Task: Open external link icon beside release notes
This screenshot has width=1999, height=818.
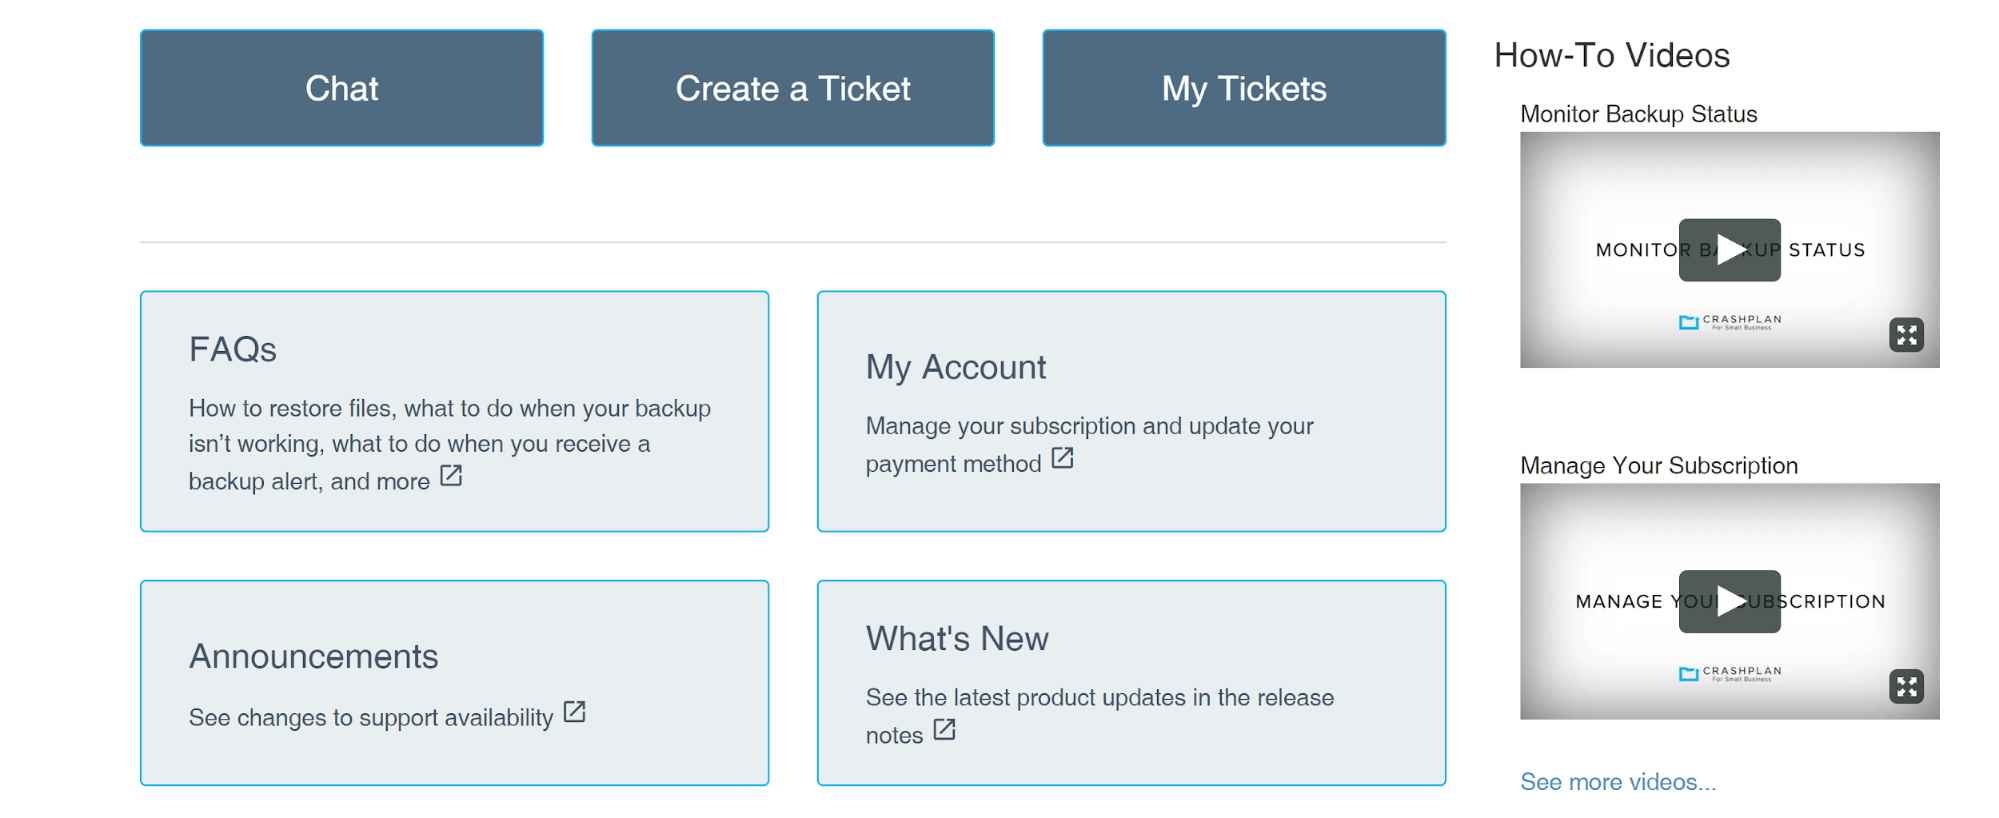Action: click(x=944, y=730)
